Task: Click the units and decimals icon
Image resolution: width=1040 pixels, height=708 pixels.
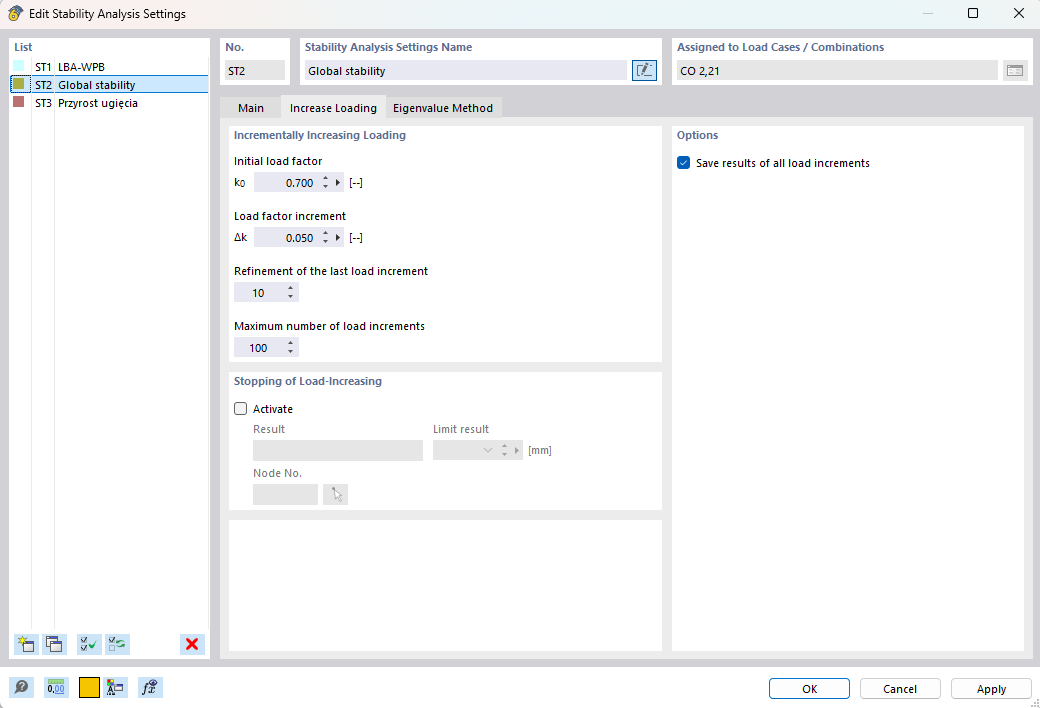Action: click(56, 687)
